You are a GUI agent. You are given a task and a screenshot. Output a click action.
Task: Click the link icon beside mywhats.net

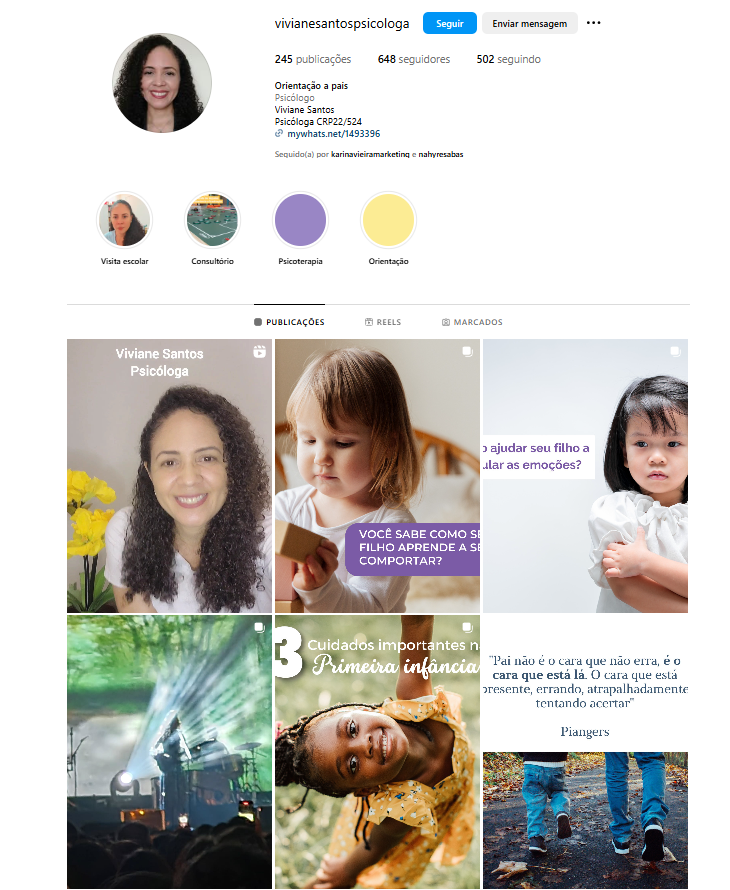279,134
